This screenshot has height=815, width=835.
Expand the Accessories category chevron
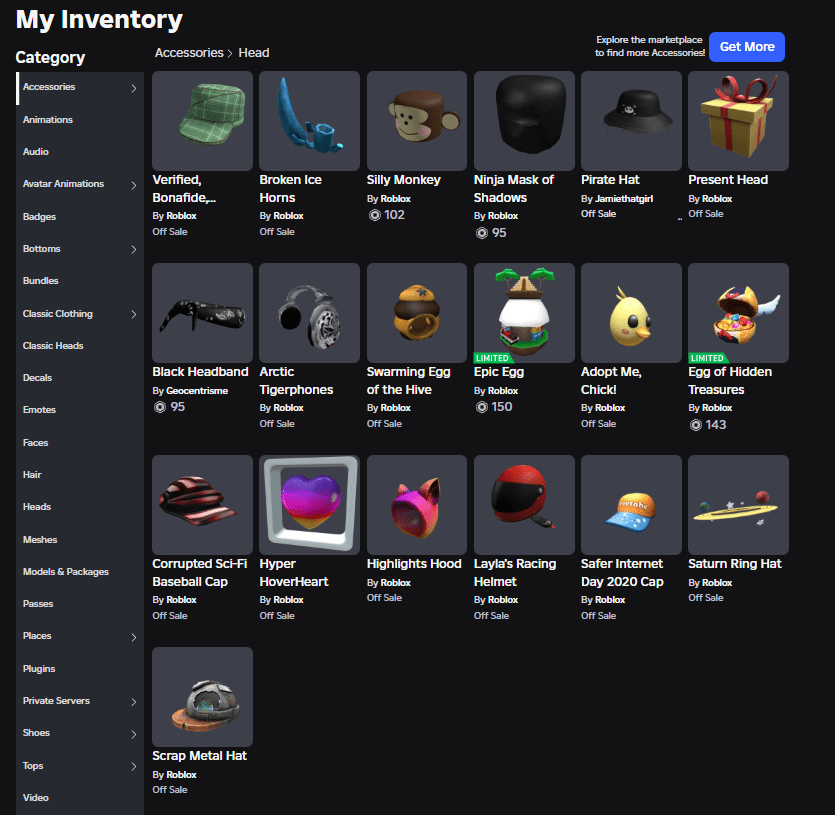134,88
